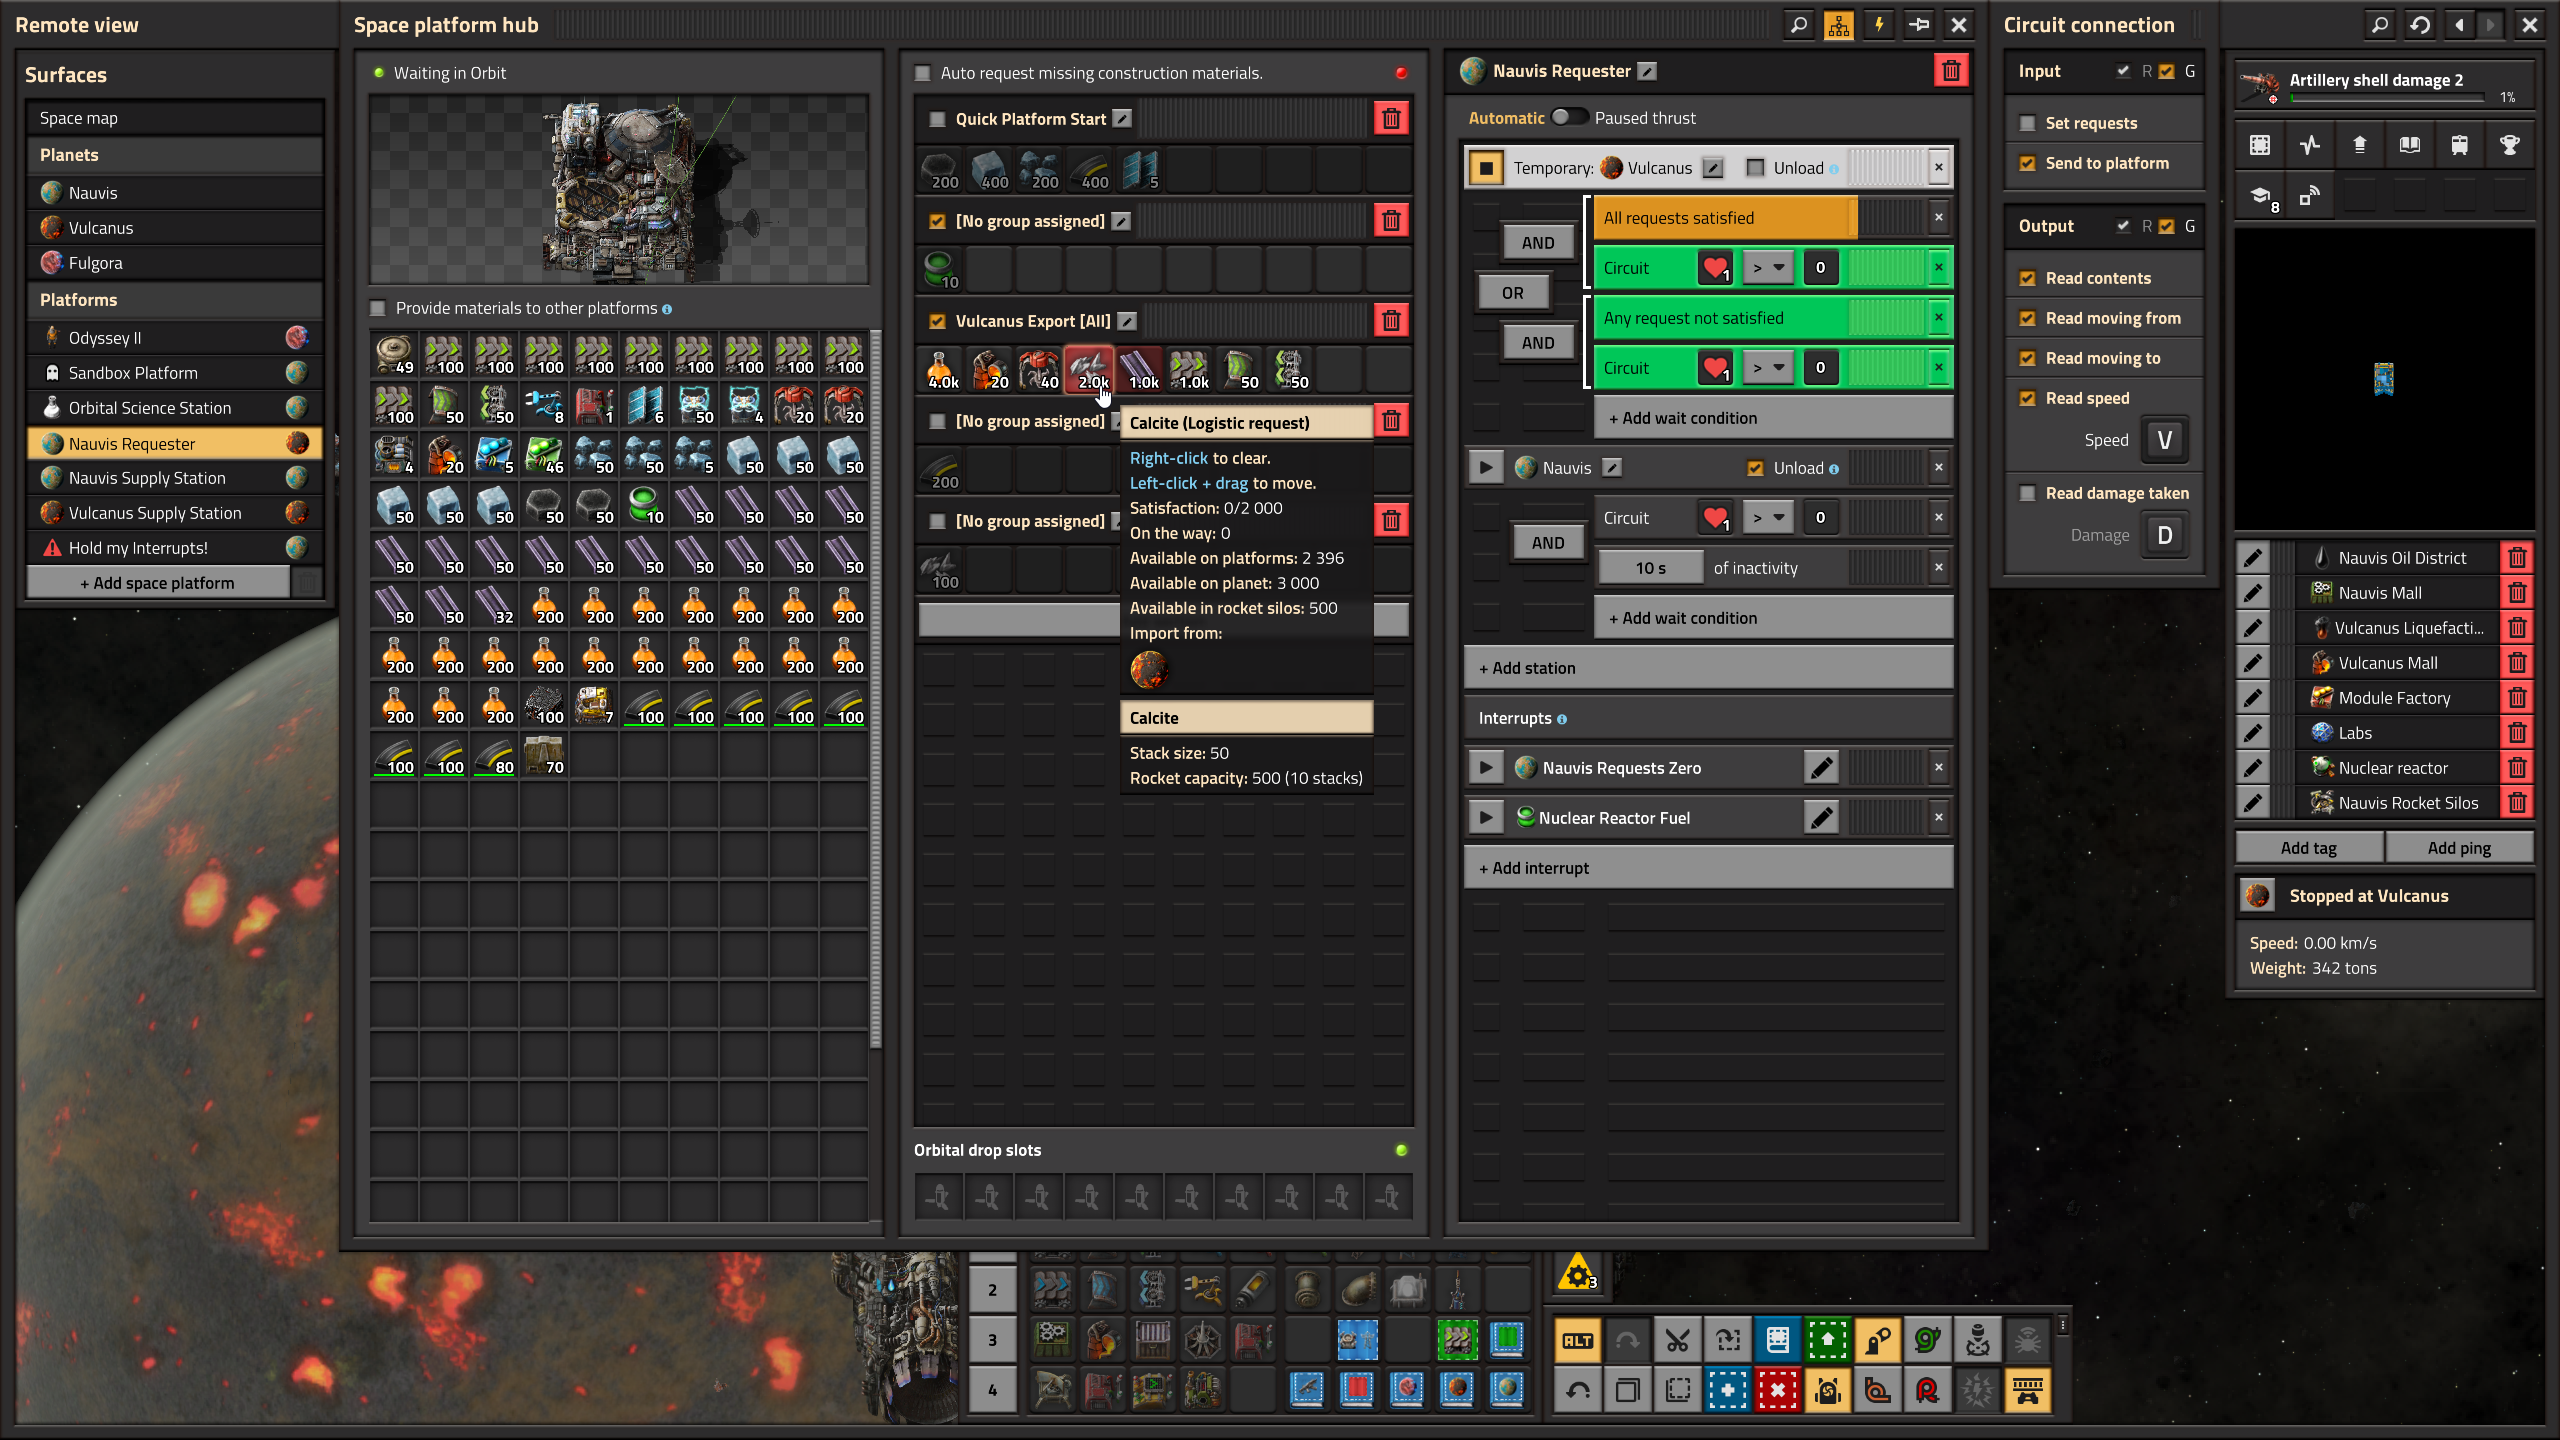The height and width of the screenshot is (1440, 2560).
Task: Click the pencil icon beside Nauvis Requester title
Action: (x=1648, y=71)
